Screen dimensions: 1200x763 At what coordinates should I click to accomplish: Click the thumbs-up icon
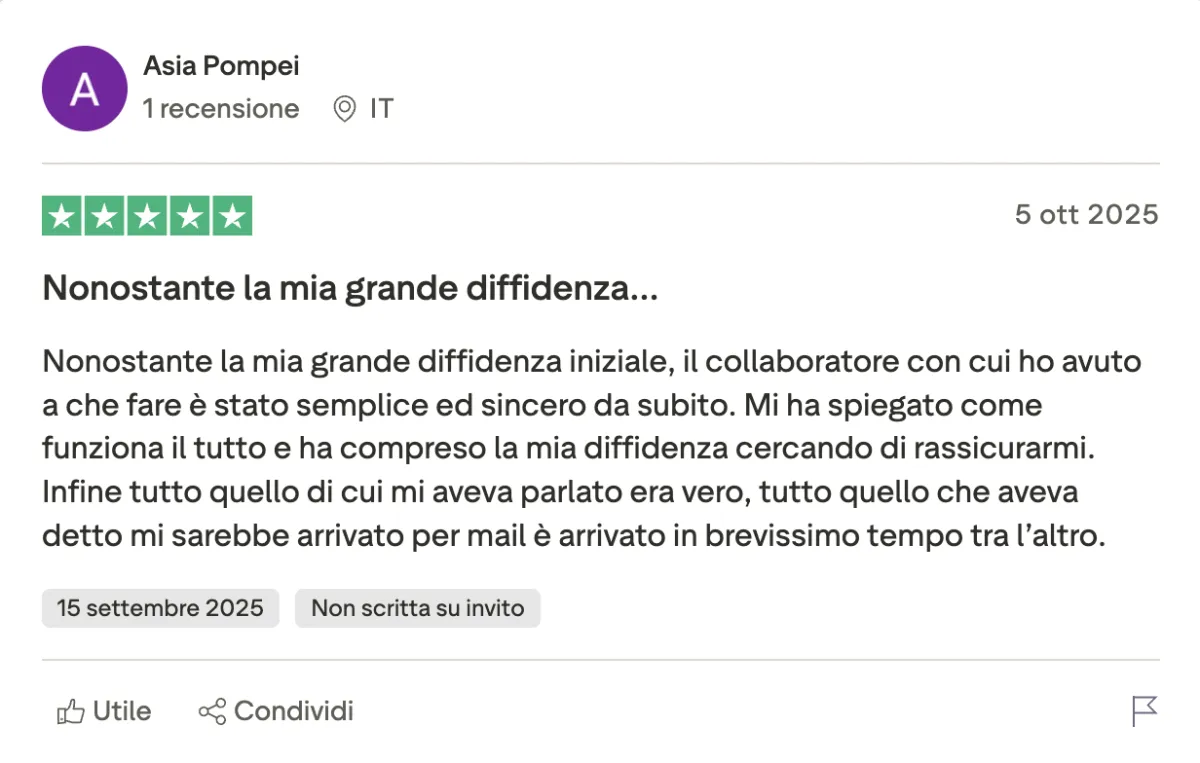(x=70, y=712)
